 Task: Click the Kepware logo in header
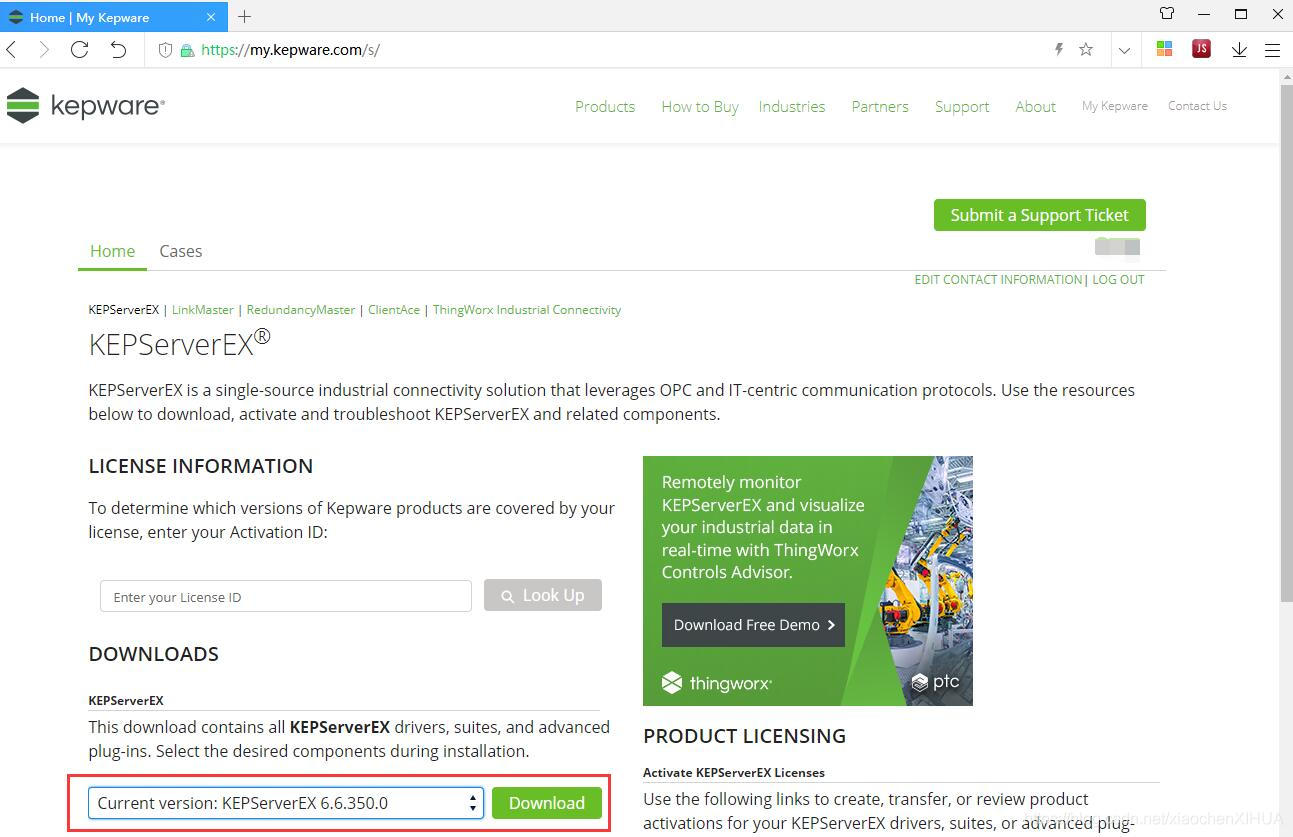tap(86, 106)
